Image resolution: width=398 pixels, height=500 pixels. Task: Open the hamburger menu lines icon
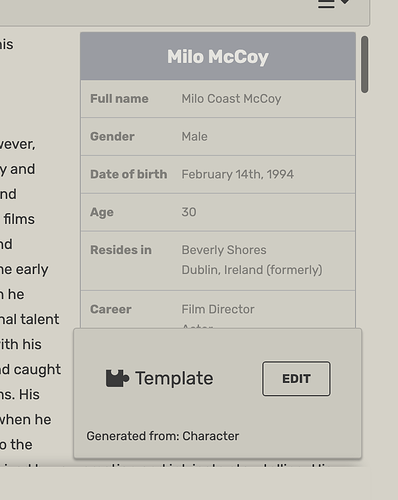click(x=326, y=4)
